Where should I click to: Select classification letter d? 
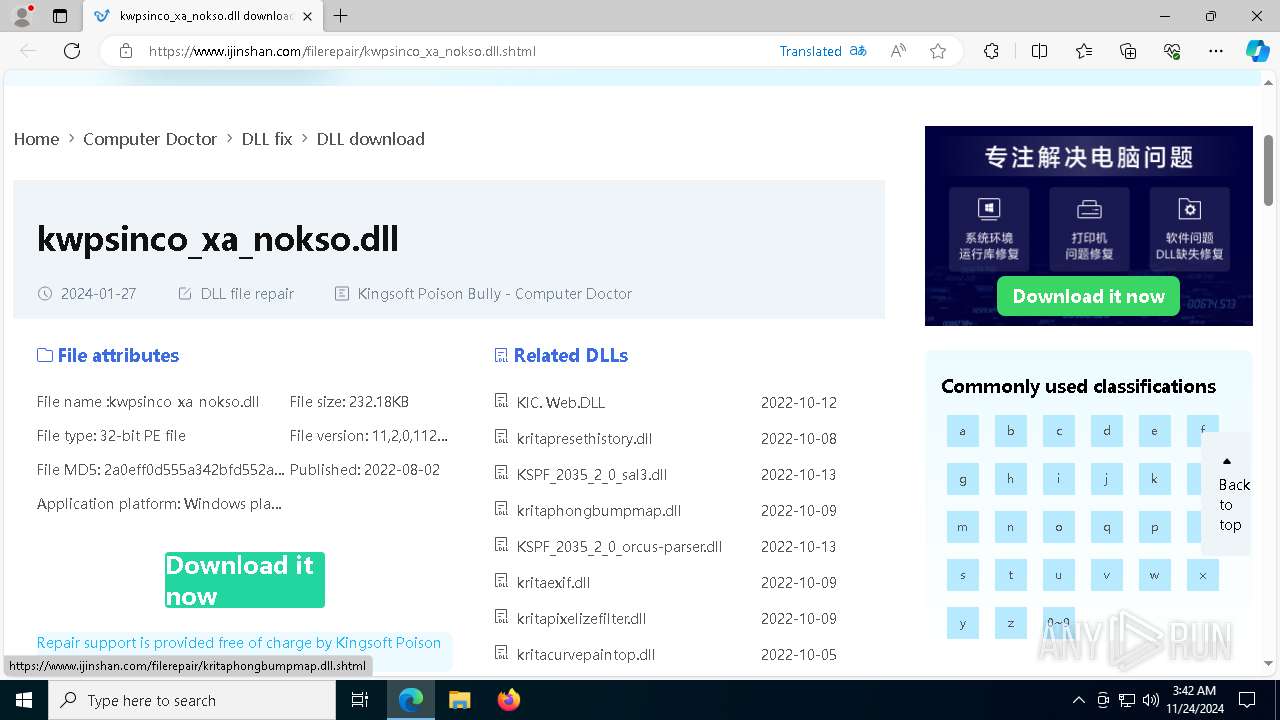tap(1107, 431)
